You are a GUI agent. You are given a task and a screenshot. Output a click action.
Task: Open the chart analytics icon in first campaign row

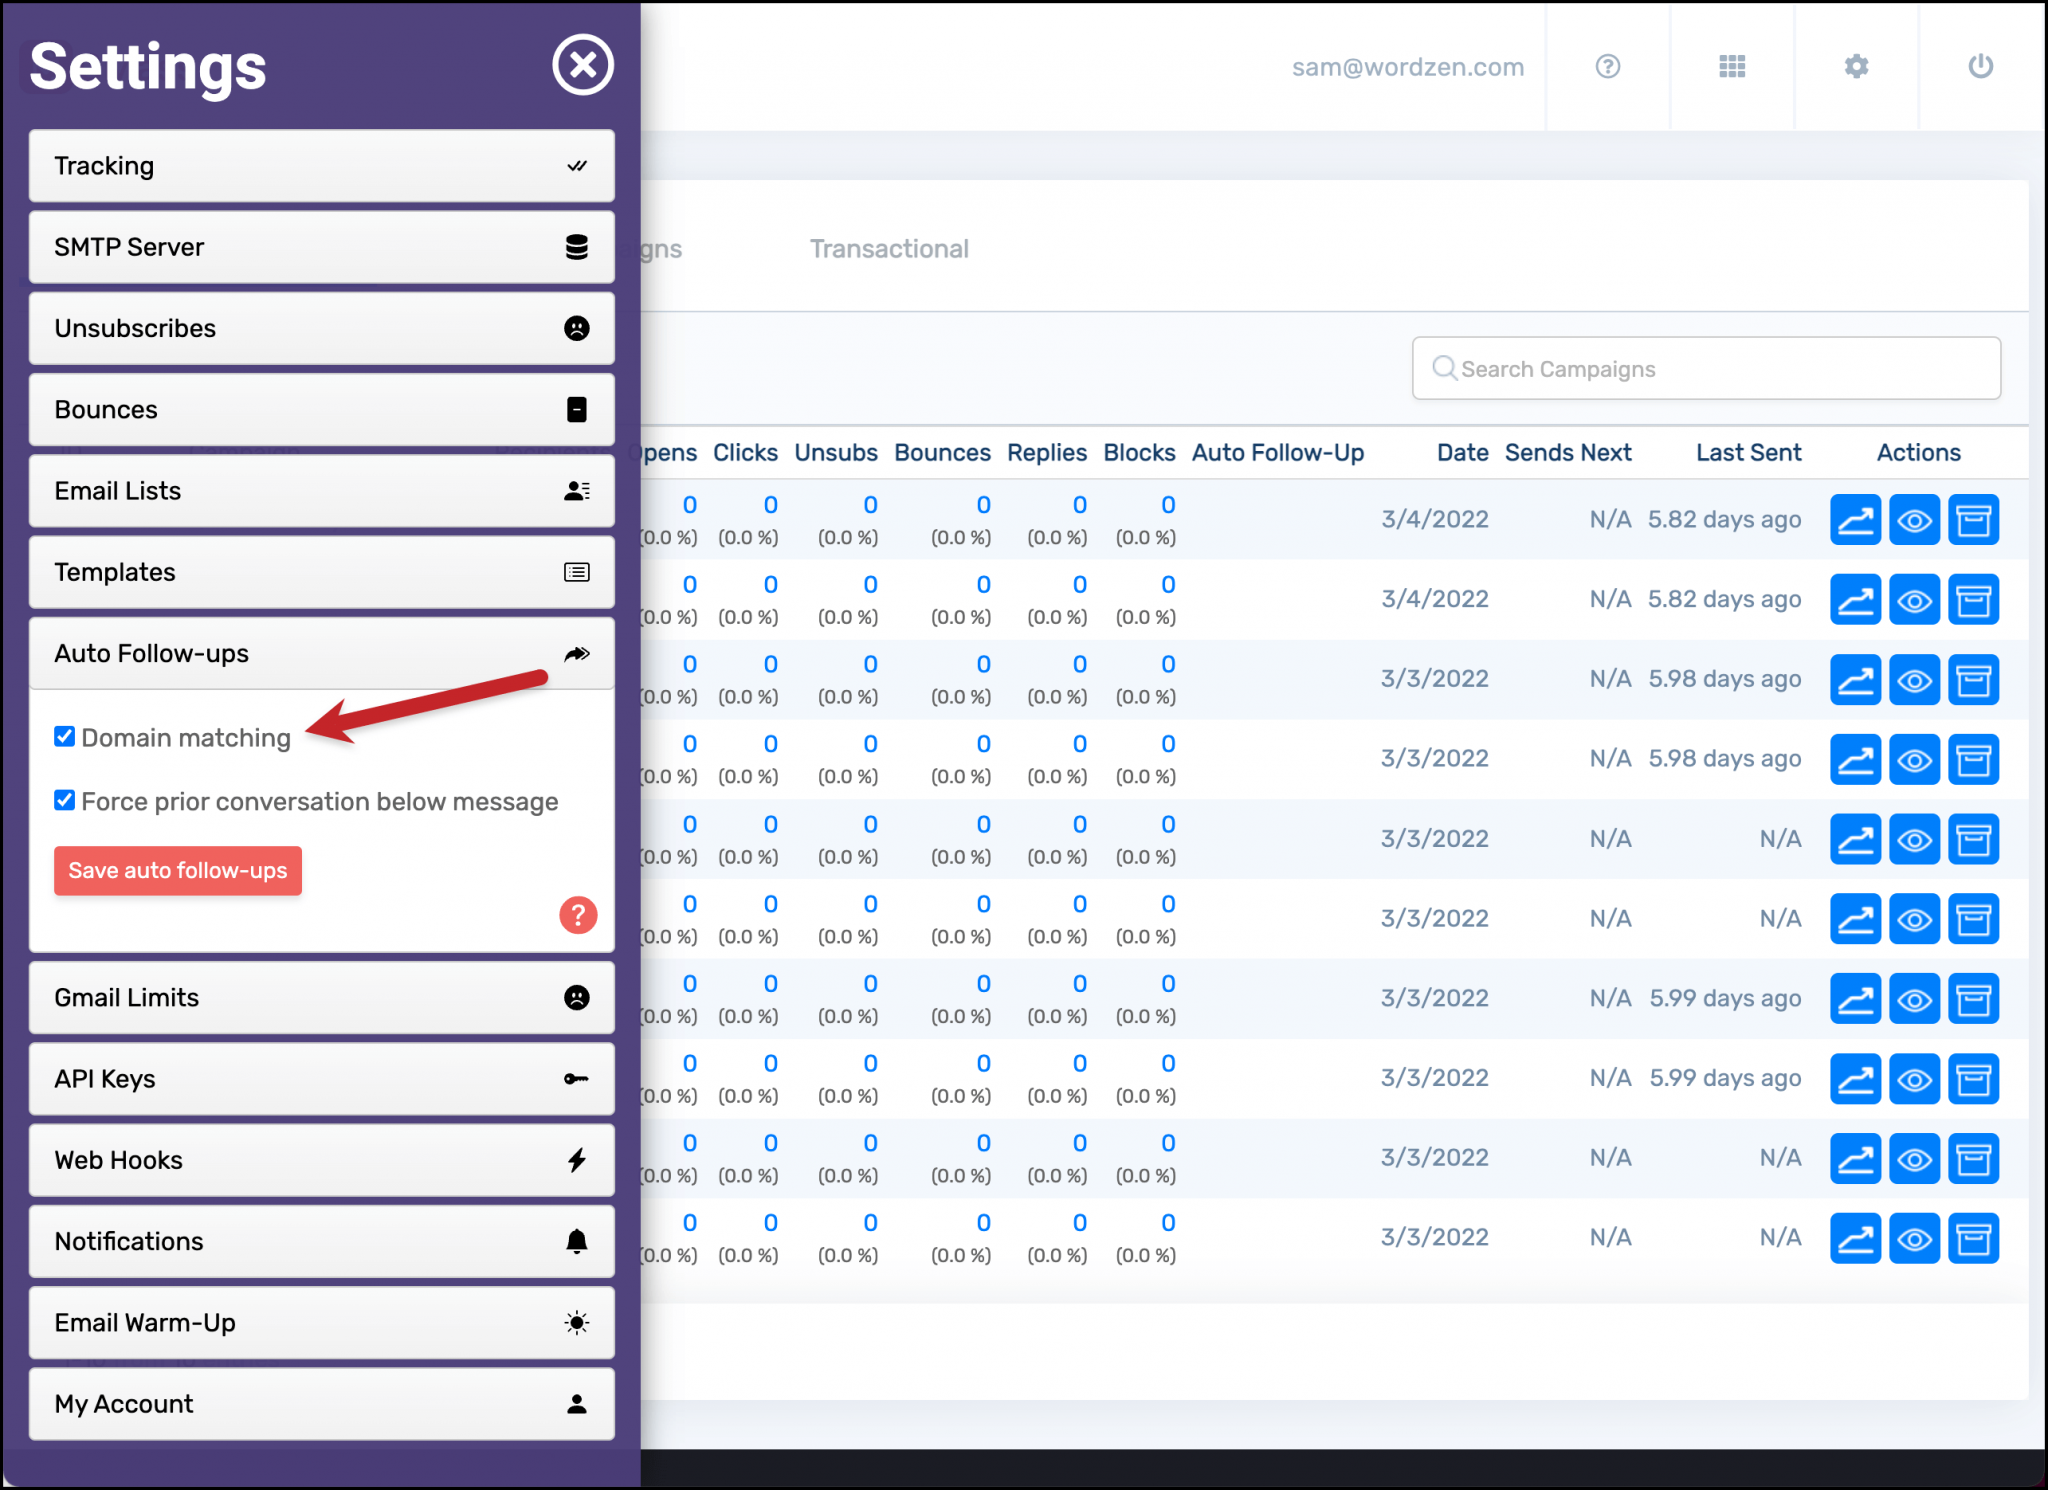coord(1855,520)
